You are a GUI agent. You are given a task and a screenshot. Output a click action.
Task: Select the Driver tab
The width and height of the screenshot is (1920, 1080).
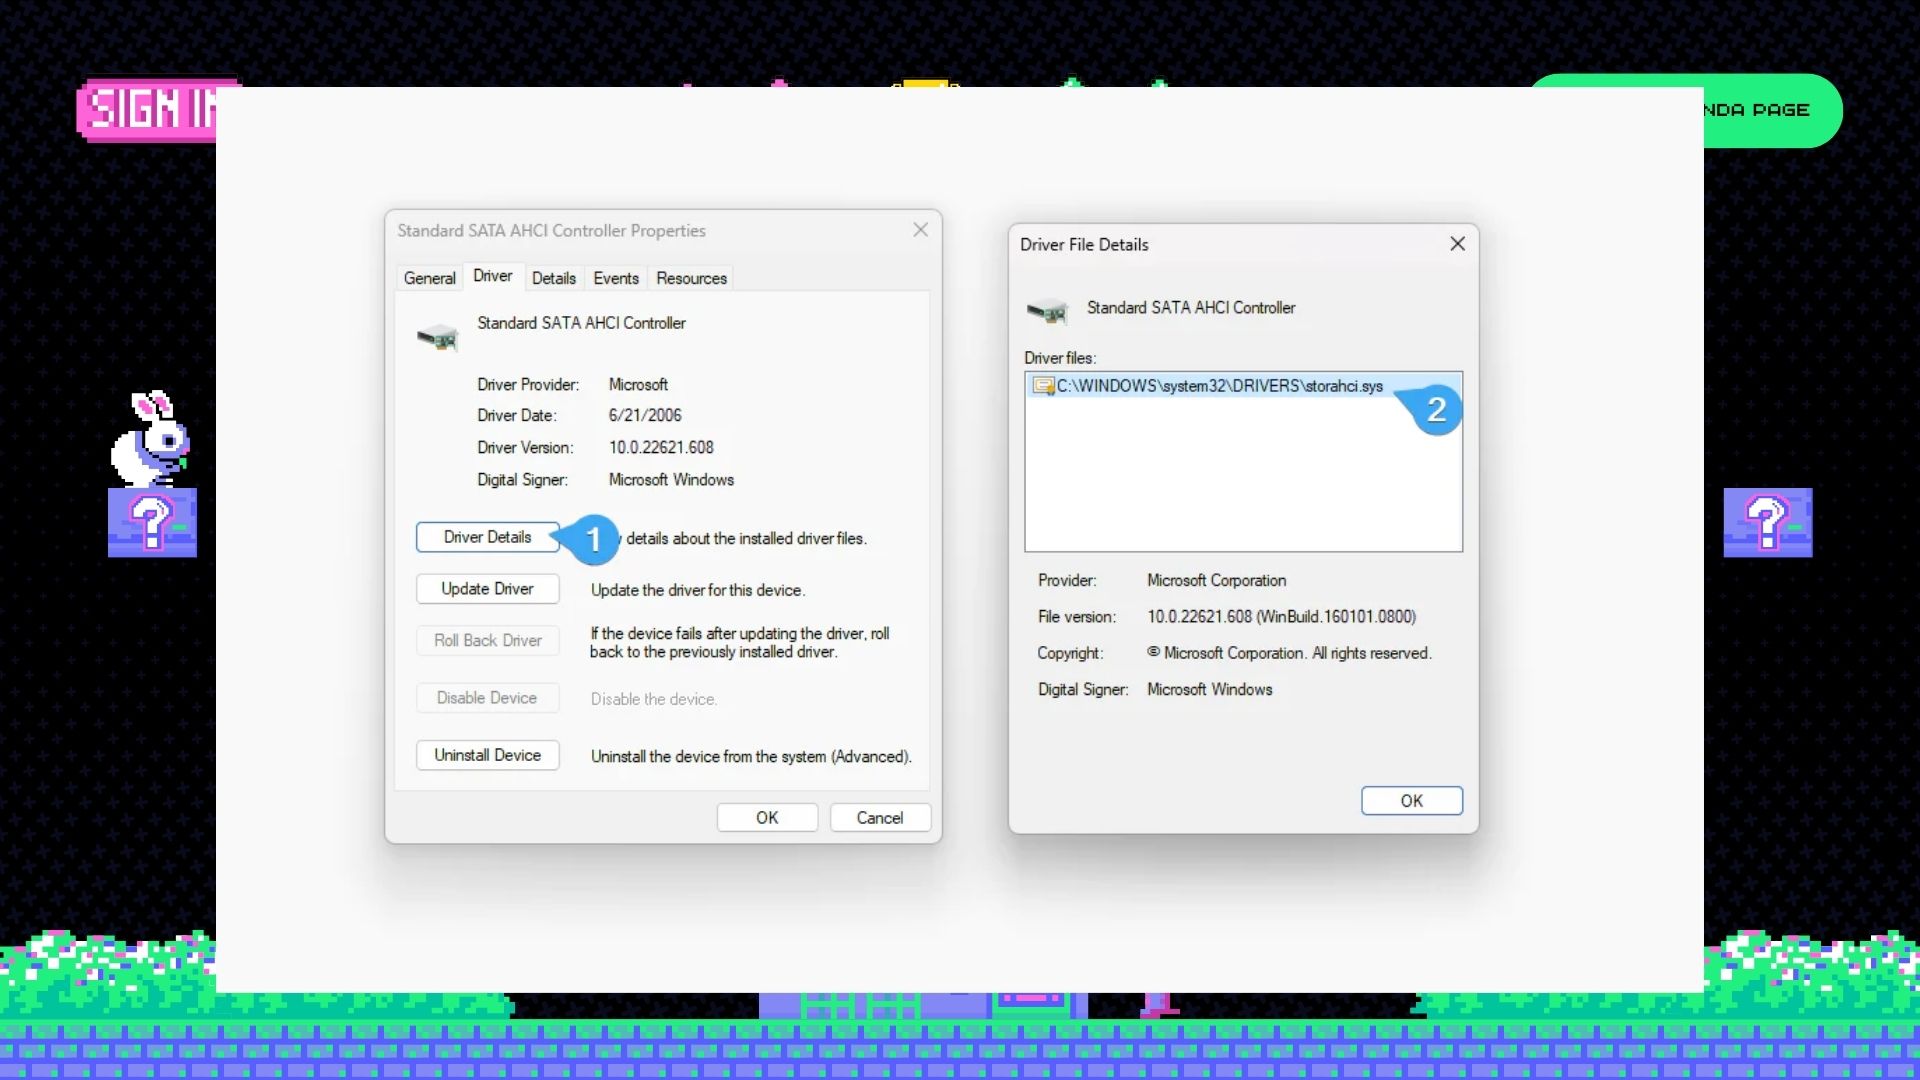pyautogui.click(x=492, y=276)
